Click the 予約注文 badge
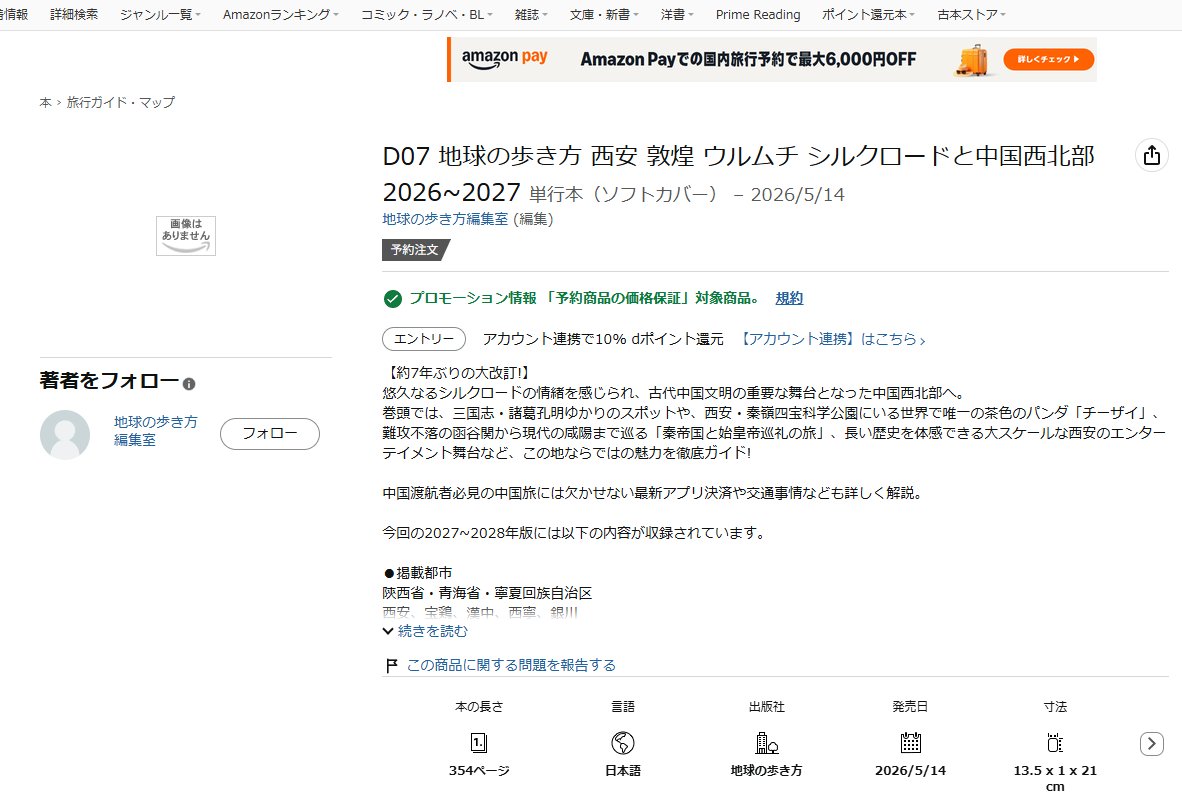Image resolution: width=1182 pixels, height=805 pixels. click(415, 249)
